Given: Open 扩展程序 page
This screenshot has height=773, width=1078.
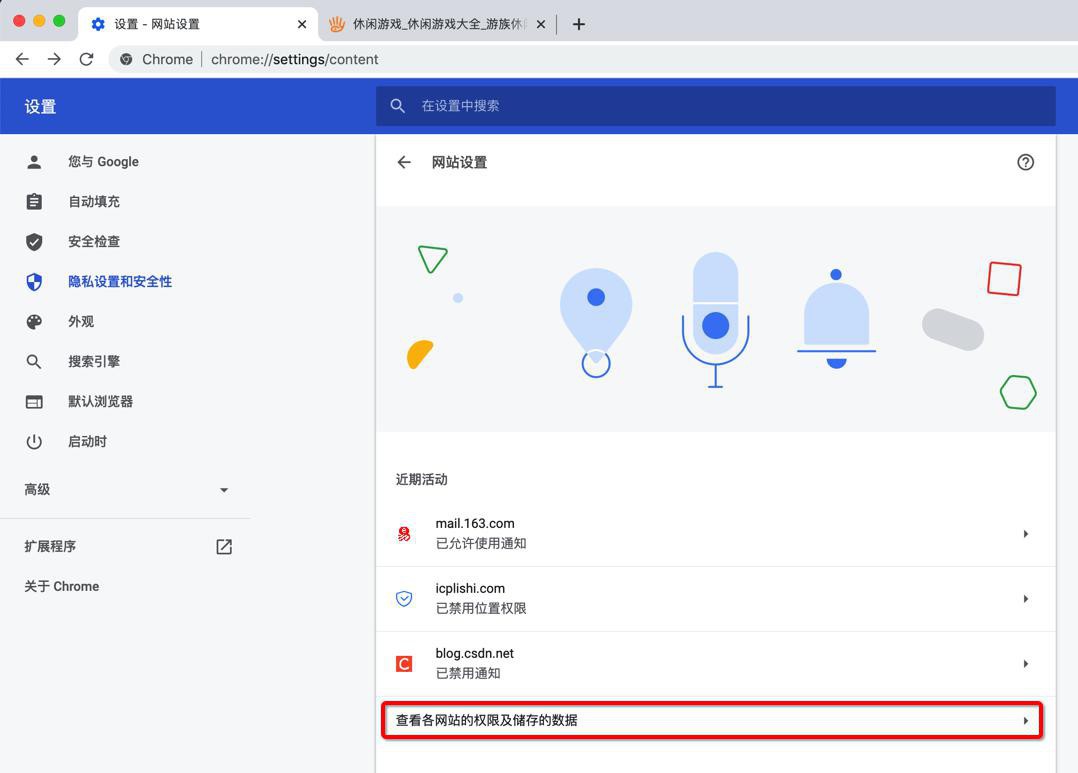Looking at the screenshot, I should click(x=125, y=547).
